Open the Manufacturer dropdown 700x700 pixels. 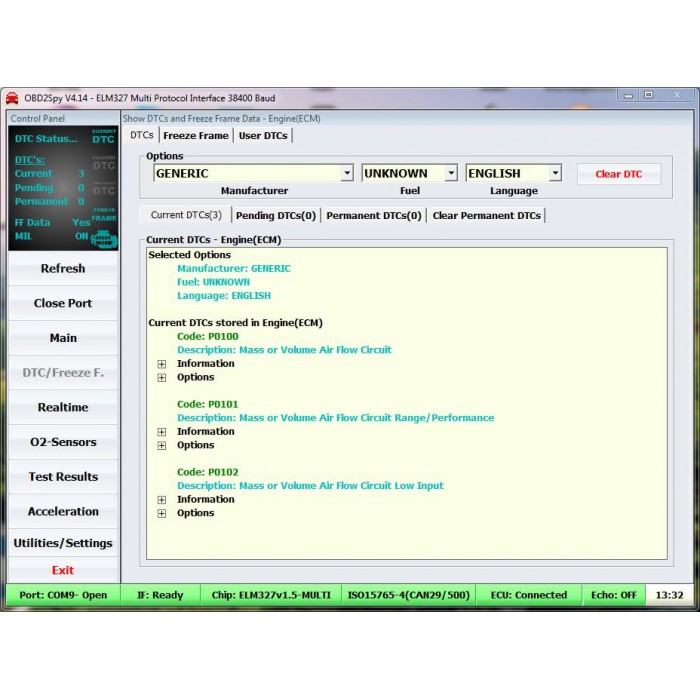point(347,174)
